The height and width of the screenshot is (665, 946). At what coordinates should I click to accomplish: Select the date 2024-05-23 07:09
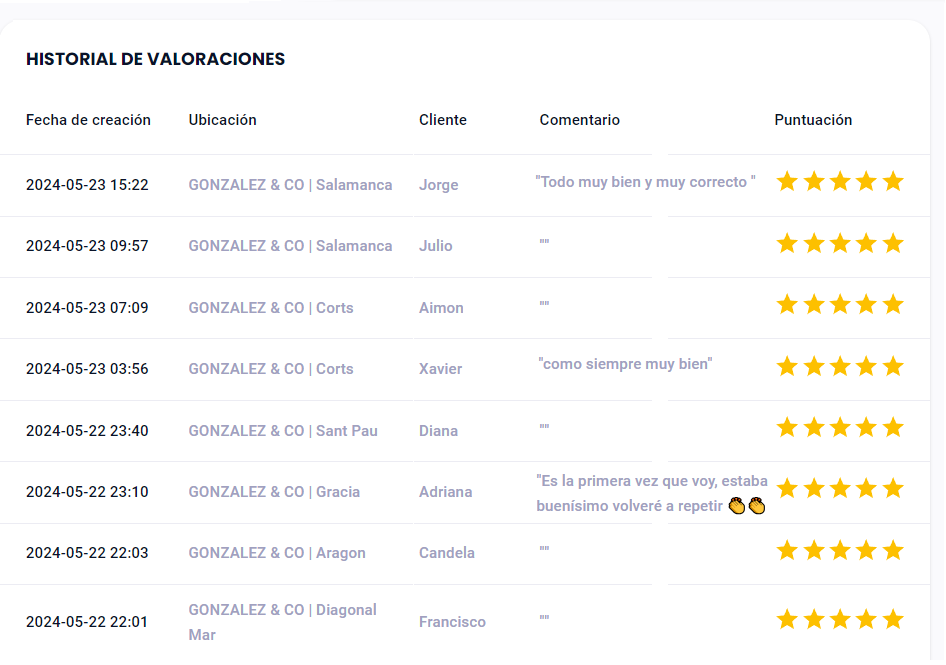87,308
